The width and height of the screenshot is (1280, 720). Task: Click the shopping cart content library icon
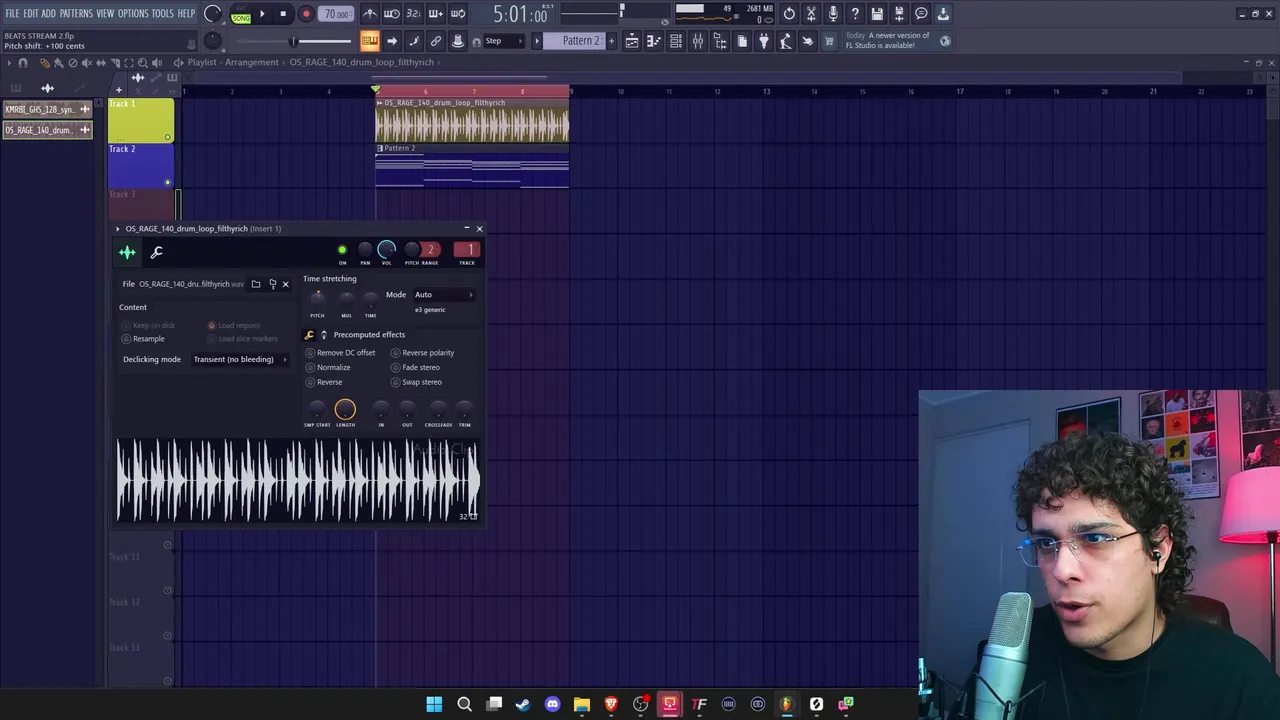point(828,41)
